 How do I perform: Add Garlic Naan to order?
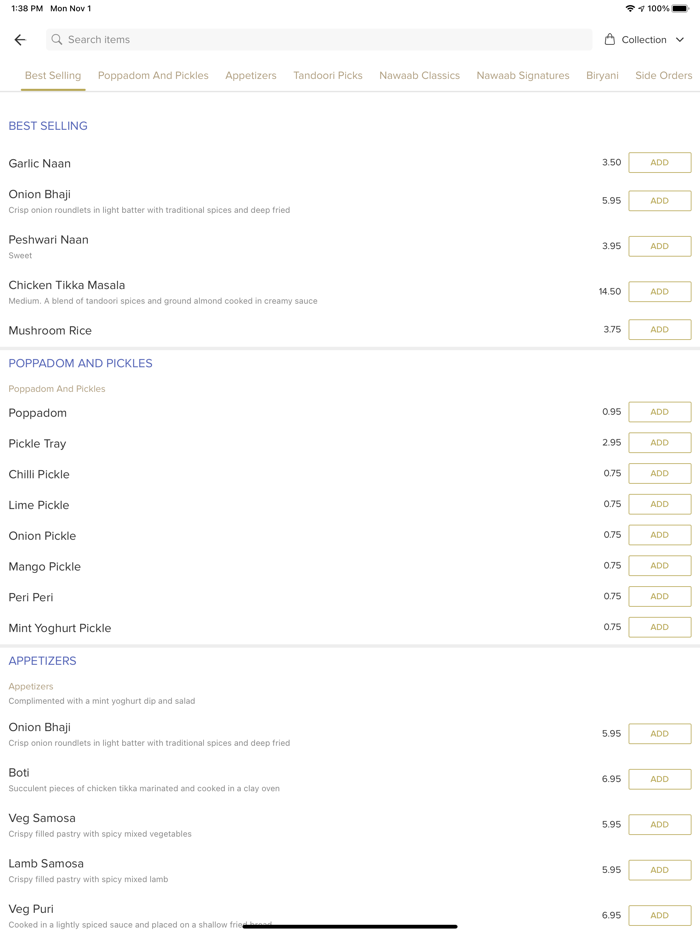click(659, 163)
